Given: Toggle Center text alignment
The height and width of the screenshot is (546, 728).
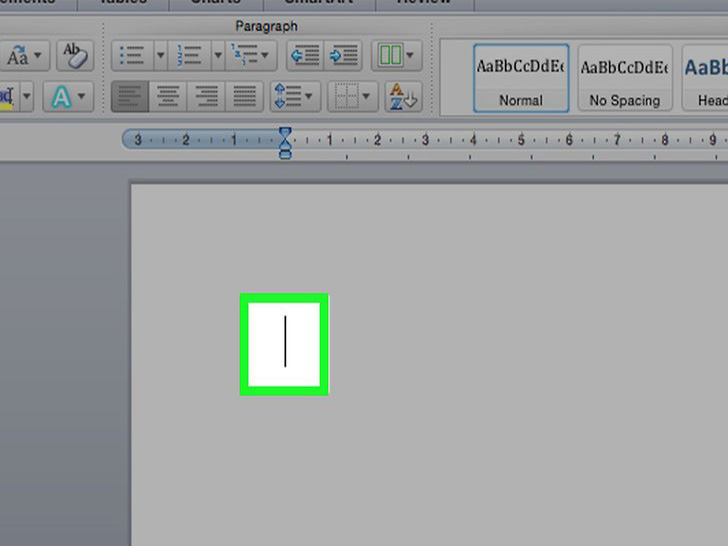Looking at the screenshot, I should click(168, 97).
